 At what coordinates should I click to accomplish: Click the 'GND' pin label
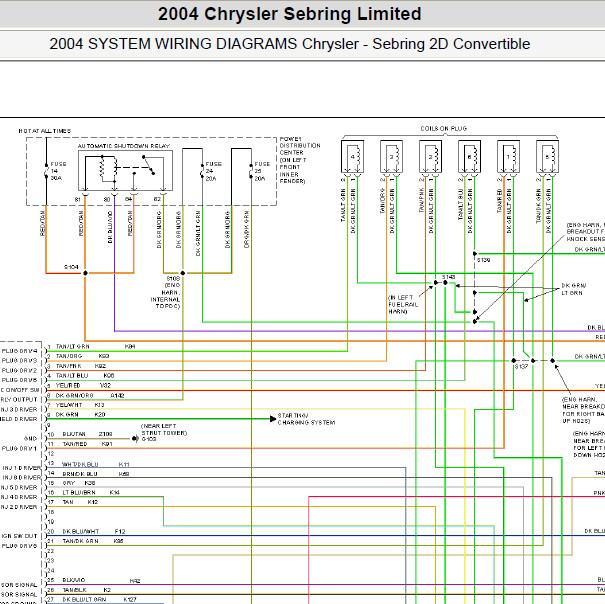[x=30, y=439]
